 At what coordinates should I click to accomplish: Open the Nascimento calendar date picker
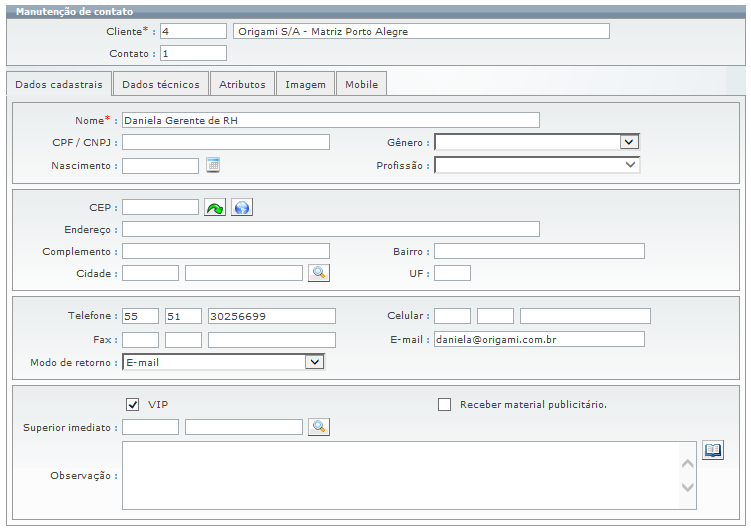212,165
